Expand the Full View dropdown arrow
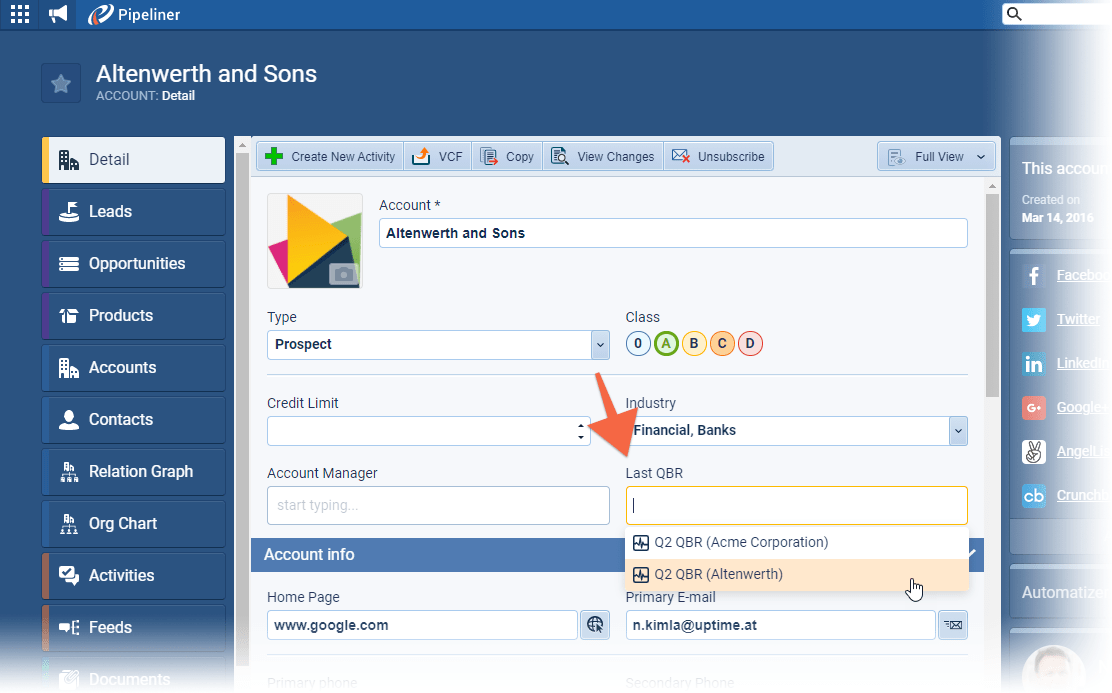 (x=979, y=156)
